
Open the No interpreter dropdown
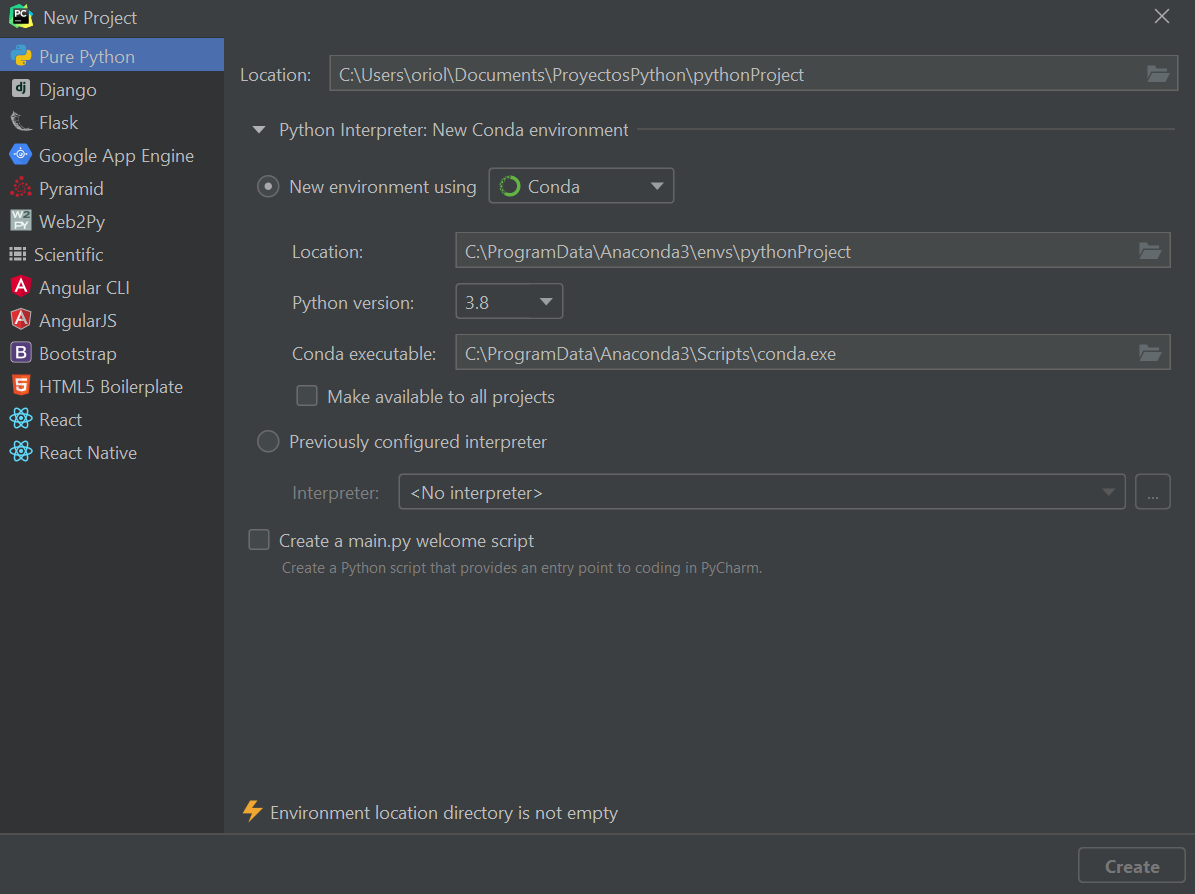point(762,492)
